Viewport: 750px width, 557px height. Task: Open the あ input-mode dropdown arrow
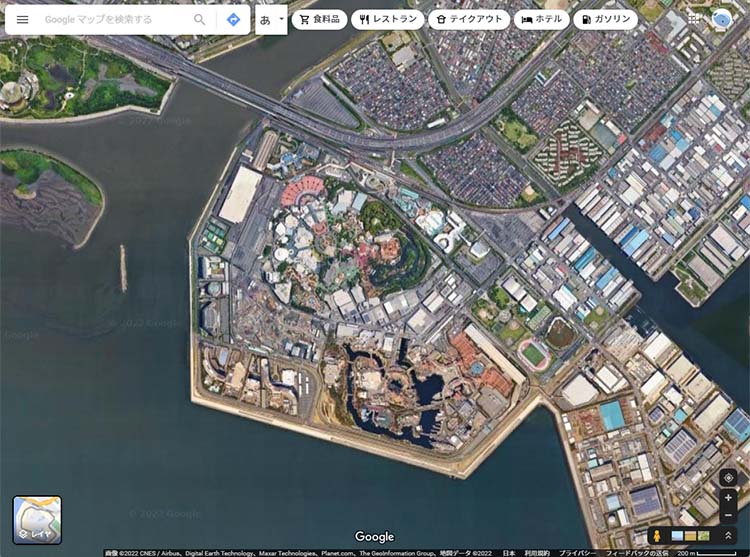click(281, 19)
